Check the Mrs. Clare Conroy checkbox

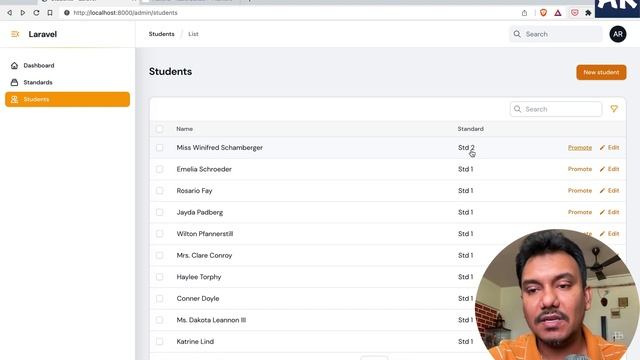[x=160, y=256]
